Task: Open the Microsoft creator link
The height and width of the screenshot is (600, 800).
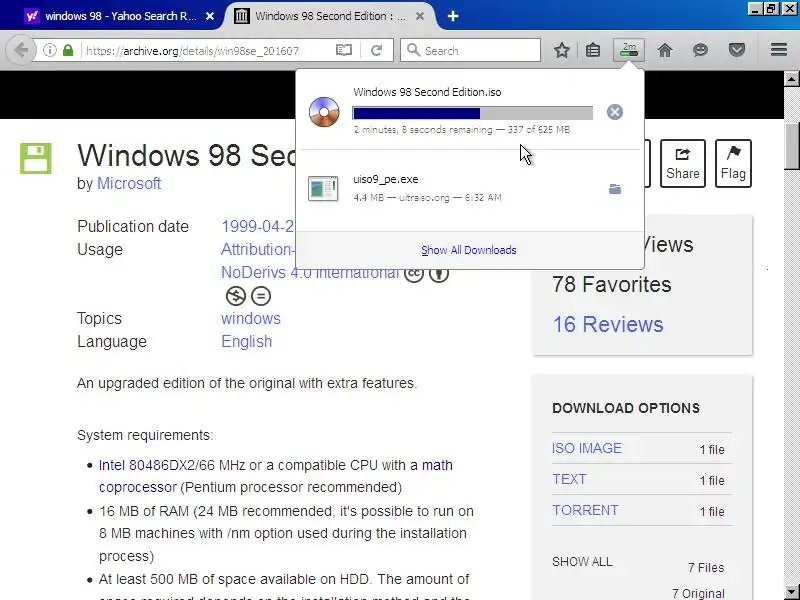Action: click(x=129, y=183)
